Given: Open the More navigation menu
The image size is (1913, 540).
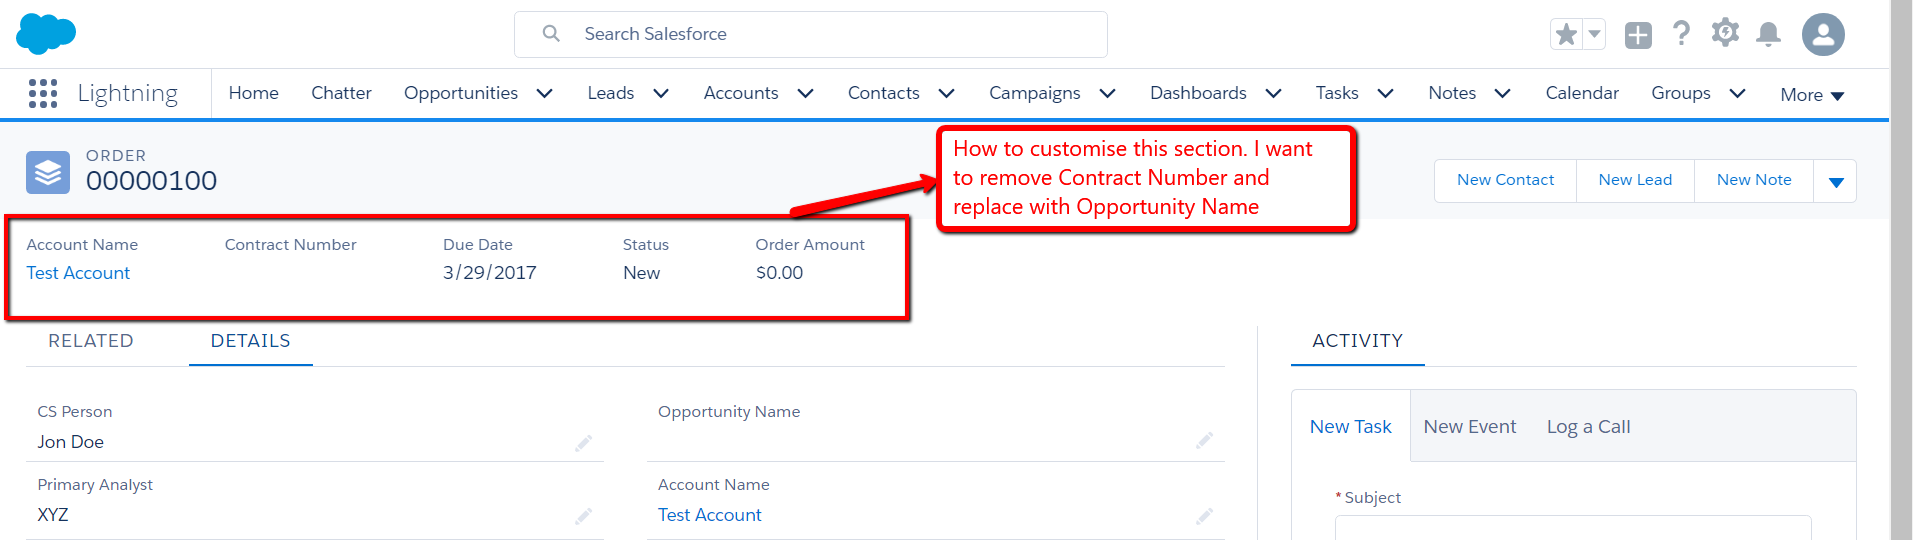Looking at the screenshot, I should pyautogui.click(x=1812, y=95).
